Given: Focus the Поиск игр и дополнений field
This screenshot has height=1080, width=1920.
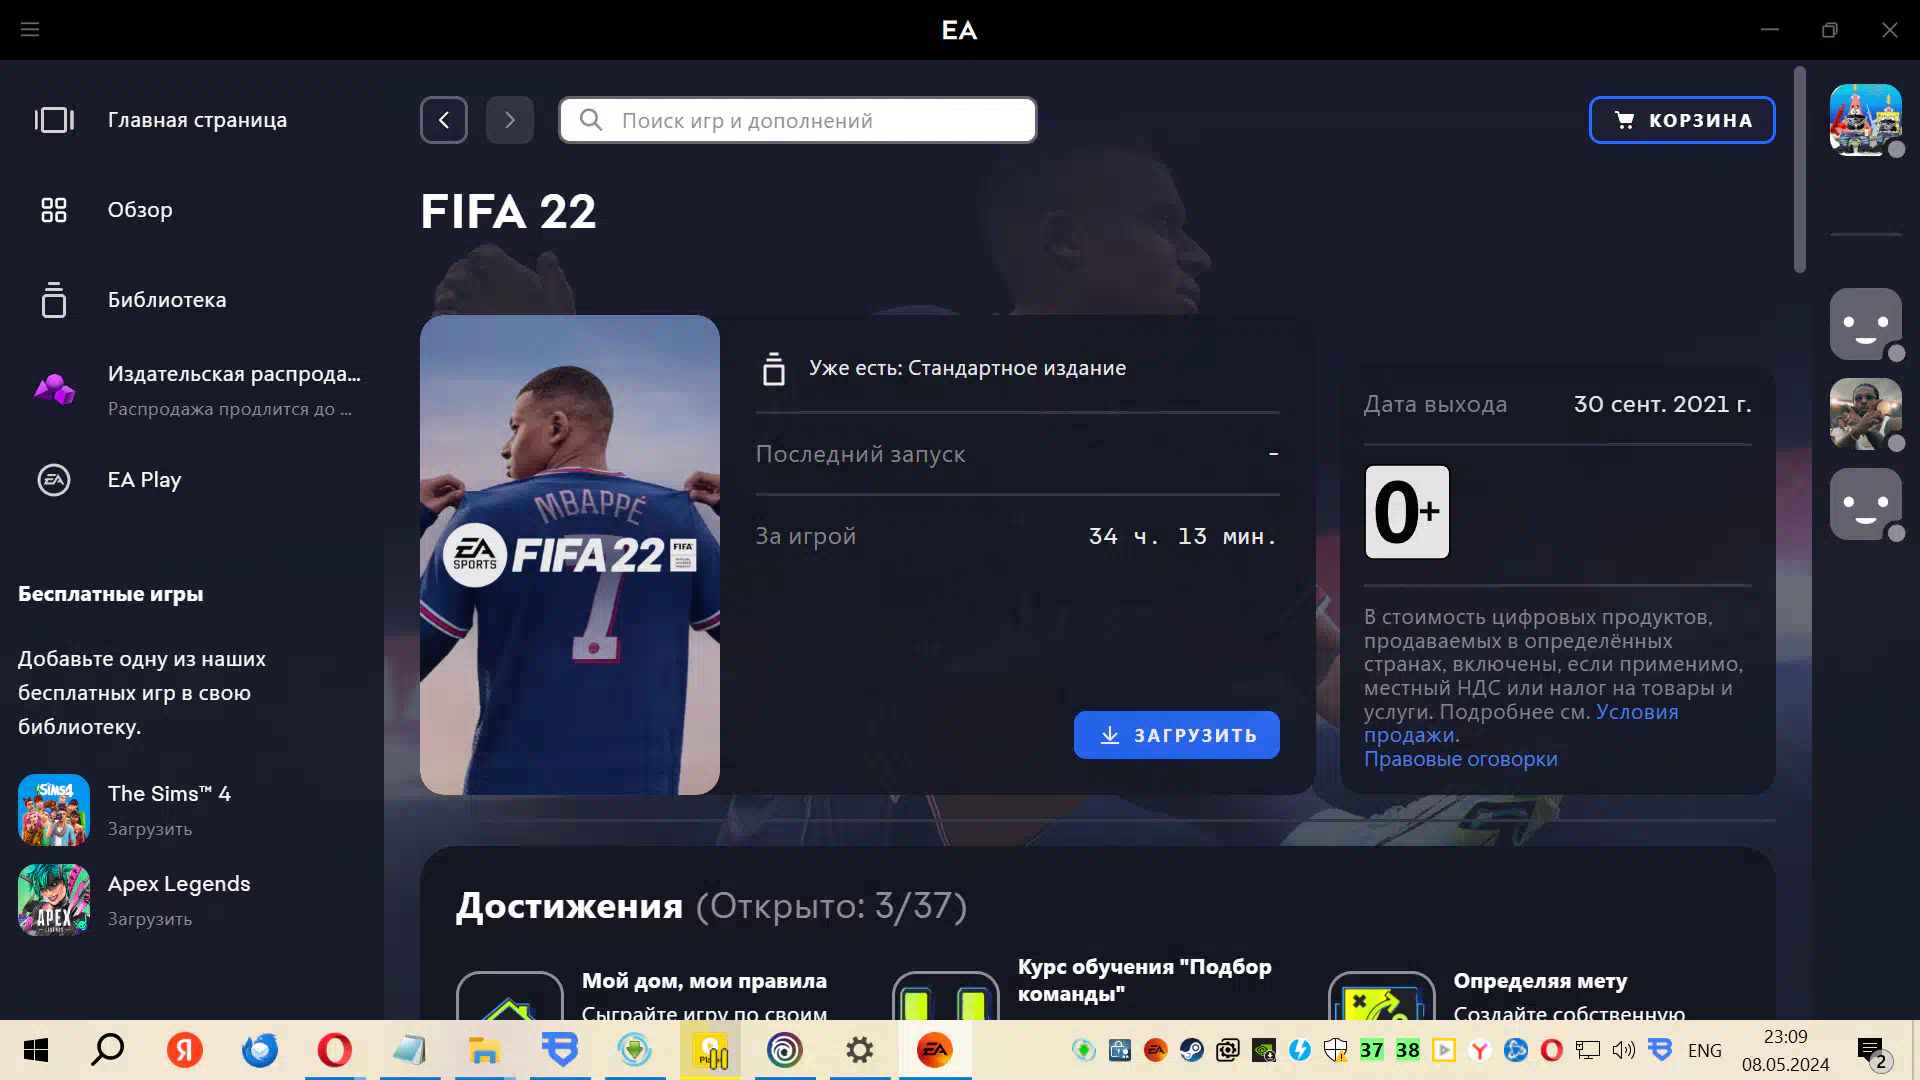Looking at the screenshot, I should click(x=798, y=120).
